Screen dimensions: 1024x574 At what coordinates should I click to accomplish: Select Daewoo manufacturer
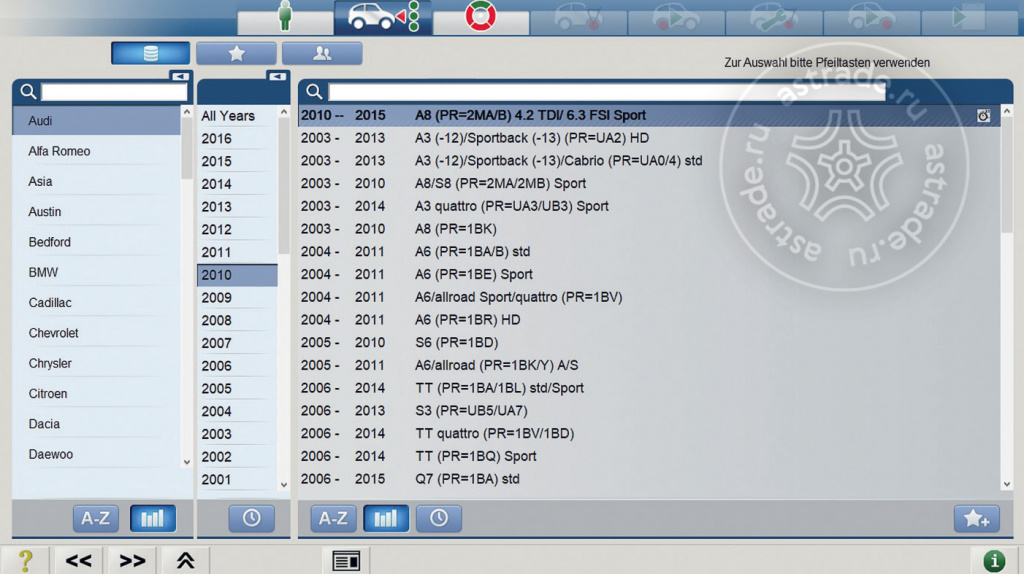[x=96, y=454]
